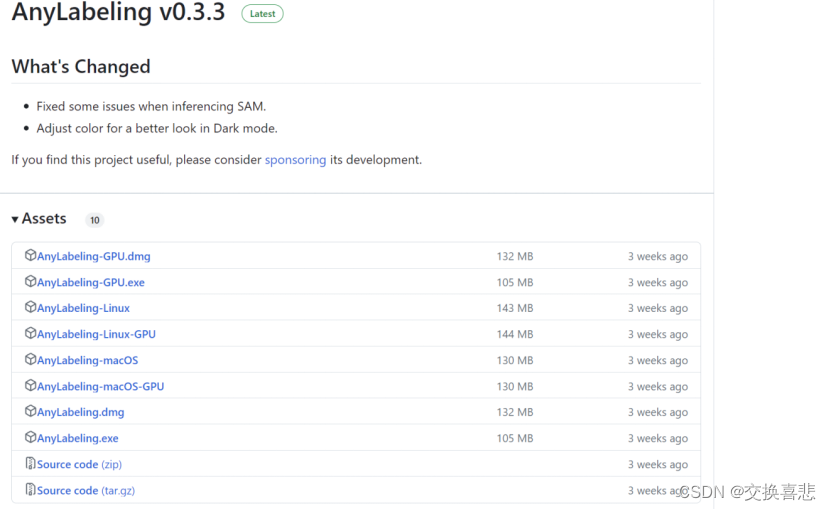831x510 pixels.
Task: Open the sponsoring link
Action: point(296,160)
